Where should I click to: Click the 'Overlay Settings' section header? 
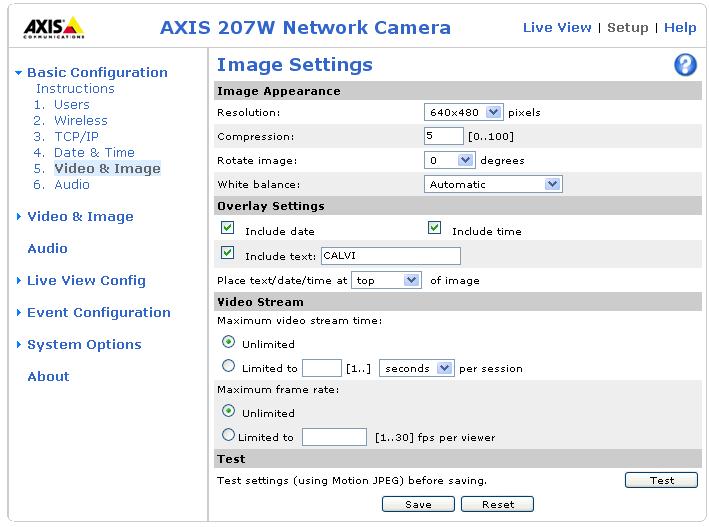(271, 206)
